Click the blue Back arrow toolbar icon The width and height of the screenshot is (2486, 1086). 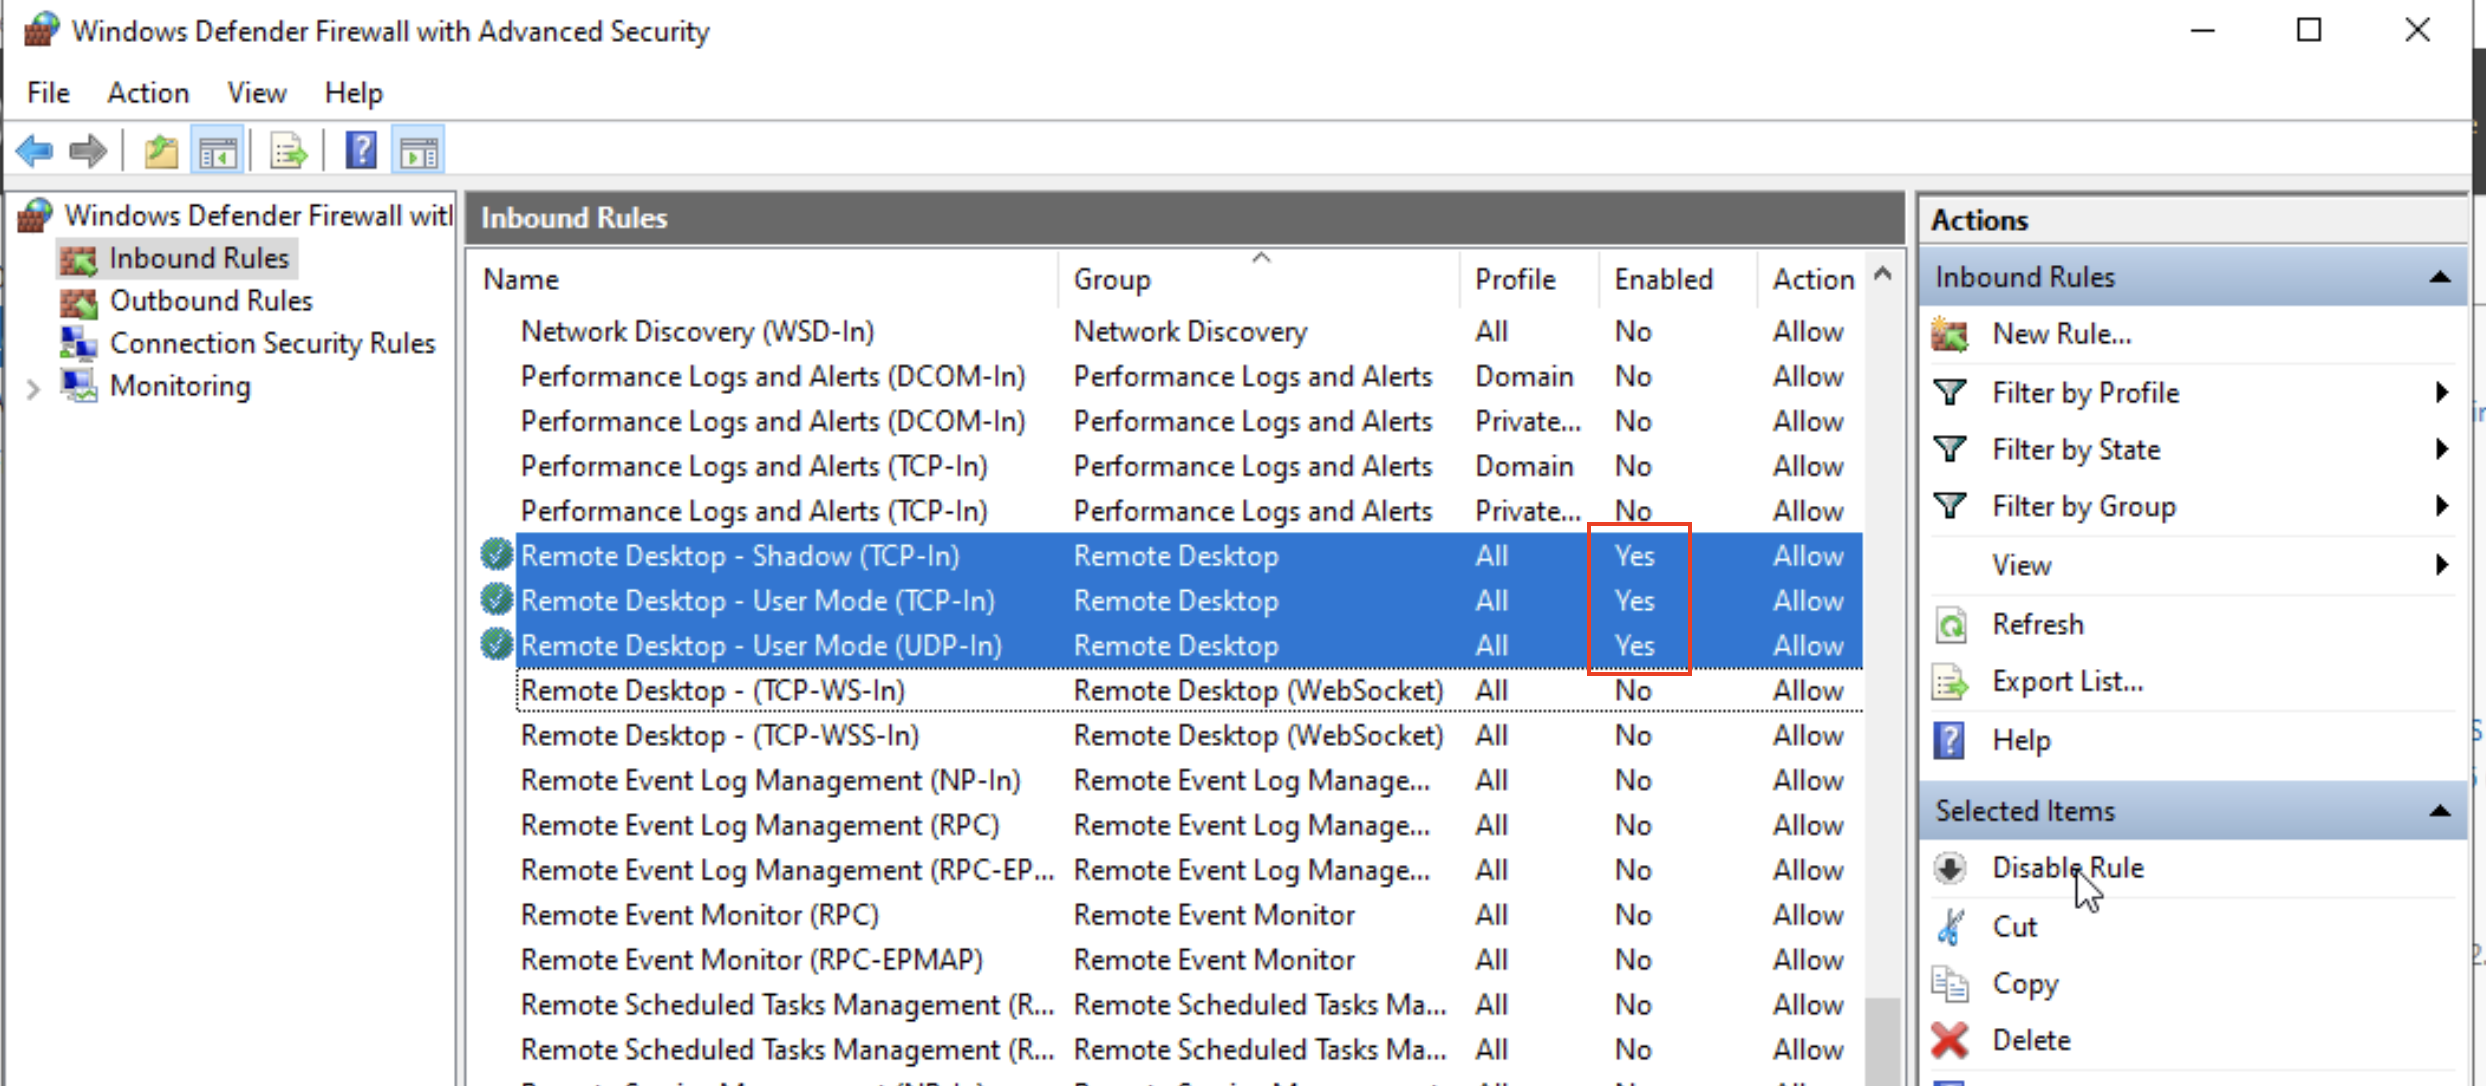tap(35, 152)
